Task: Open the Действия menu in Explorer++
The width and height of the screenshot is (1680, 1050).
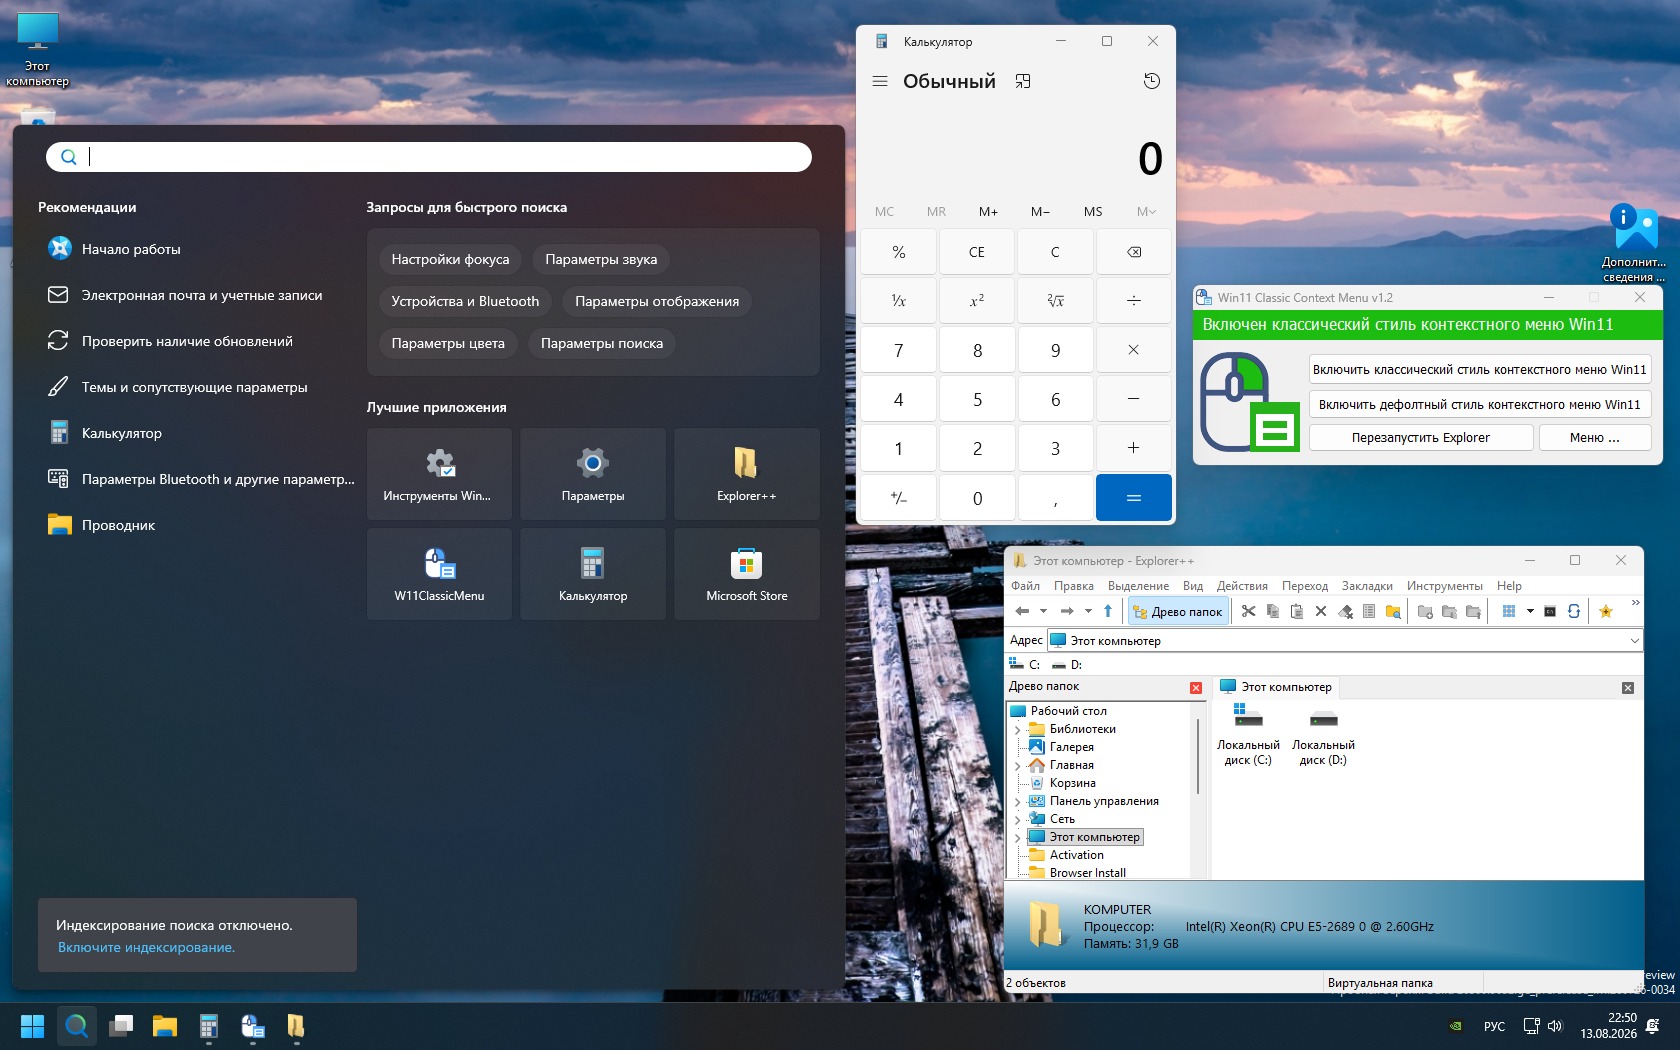Action: [1242, 586]
